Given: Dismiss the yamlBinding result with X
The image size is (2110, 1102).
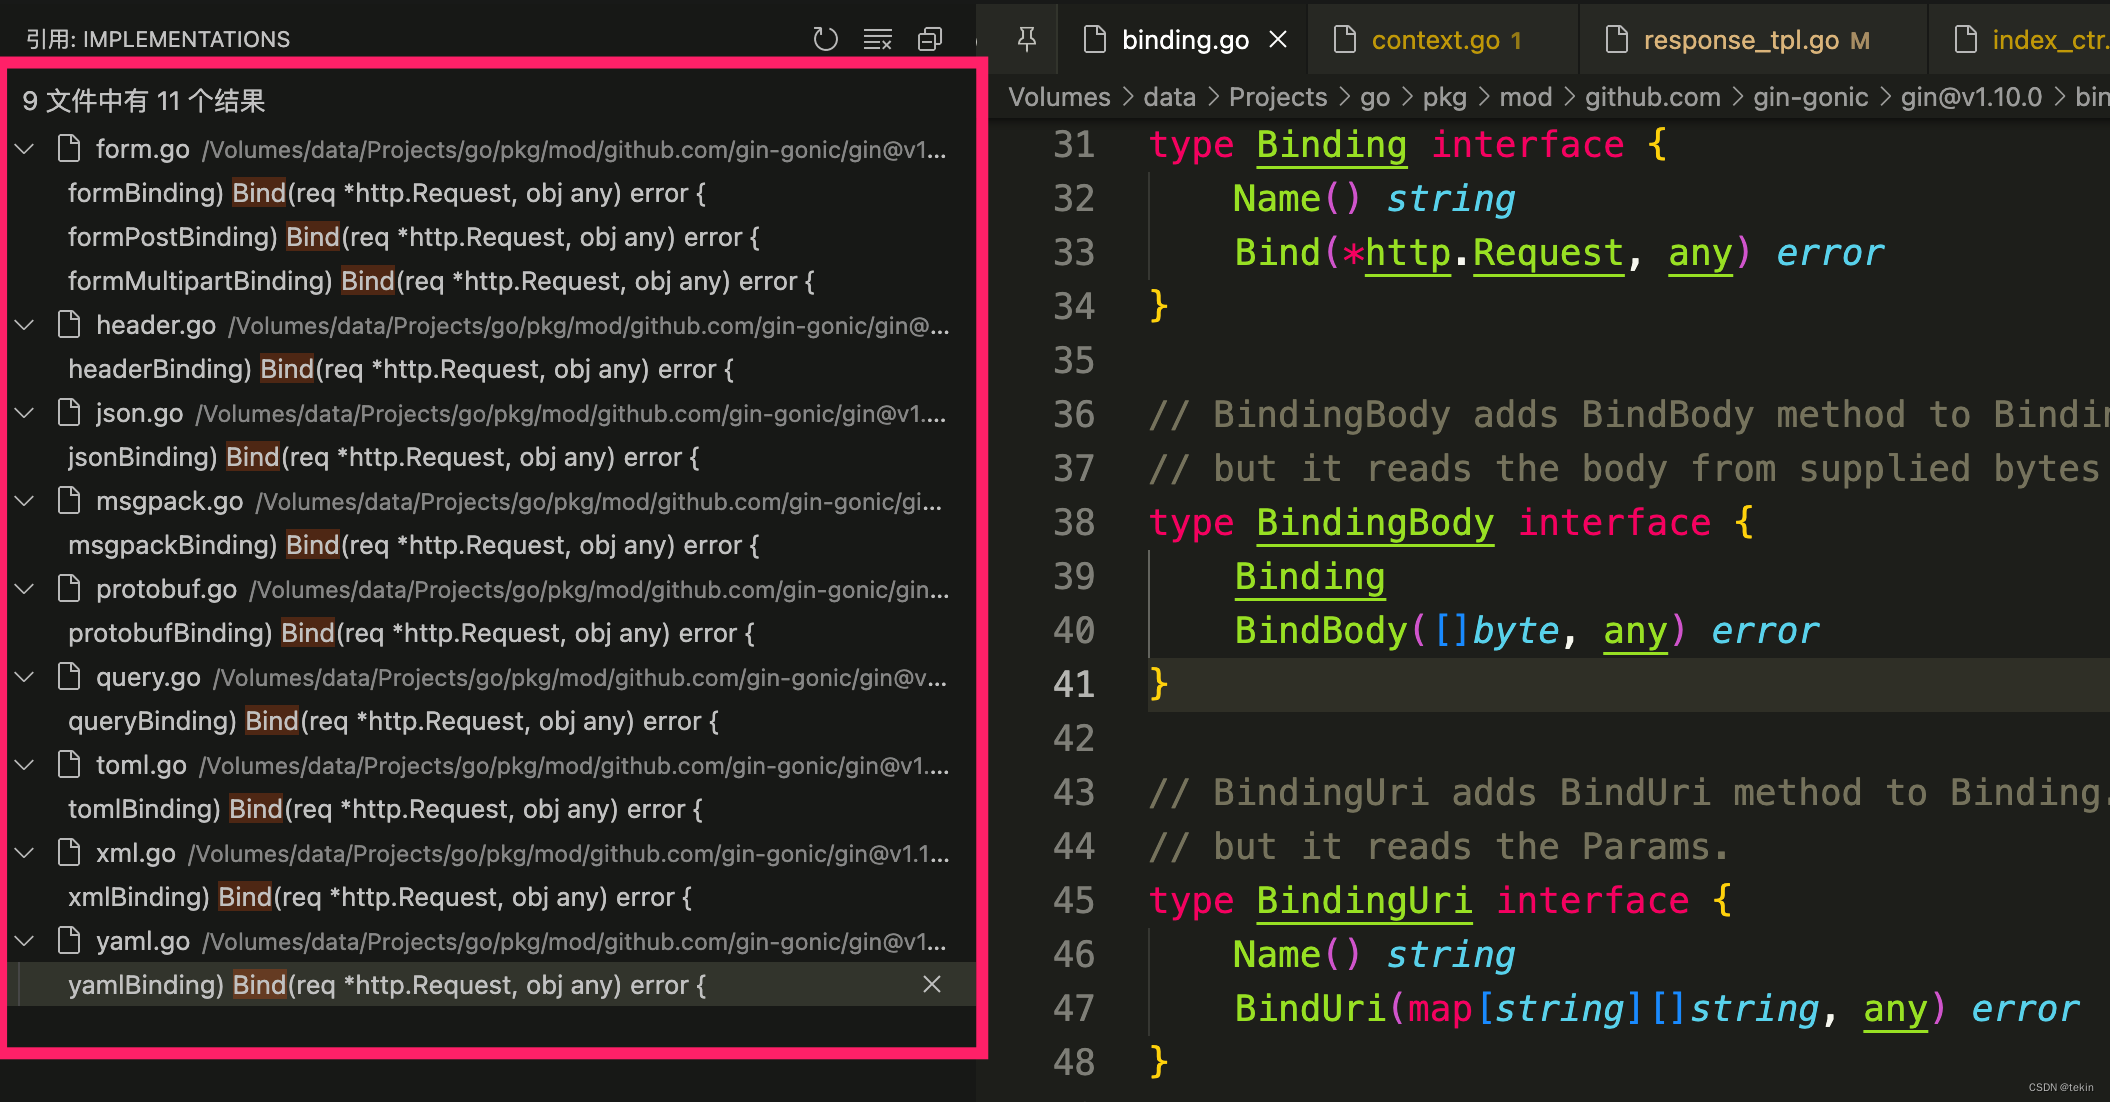Looking at the screenshot, I should click(x=932, y=985).
